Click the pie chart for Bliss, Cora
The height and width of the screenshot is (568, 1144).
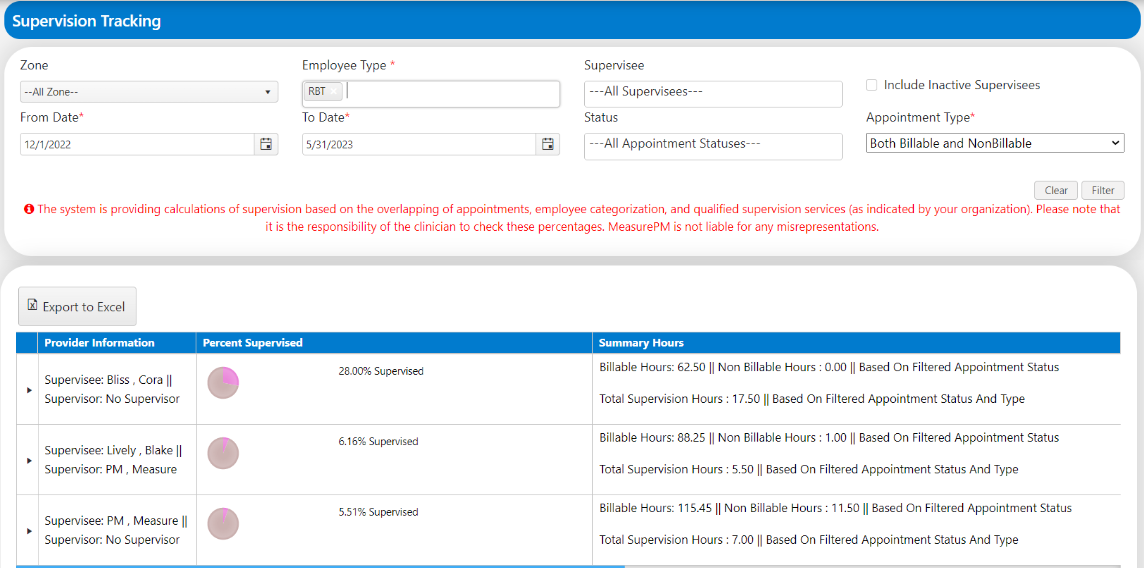coord(223,383)
